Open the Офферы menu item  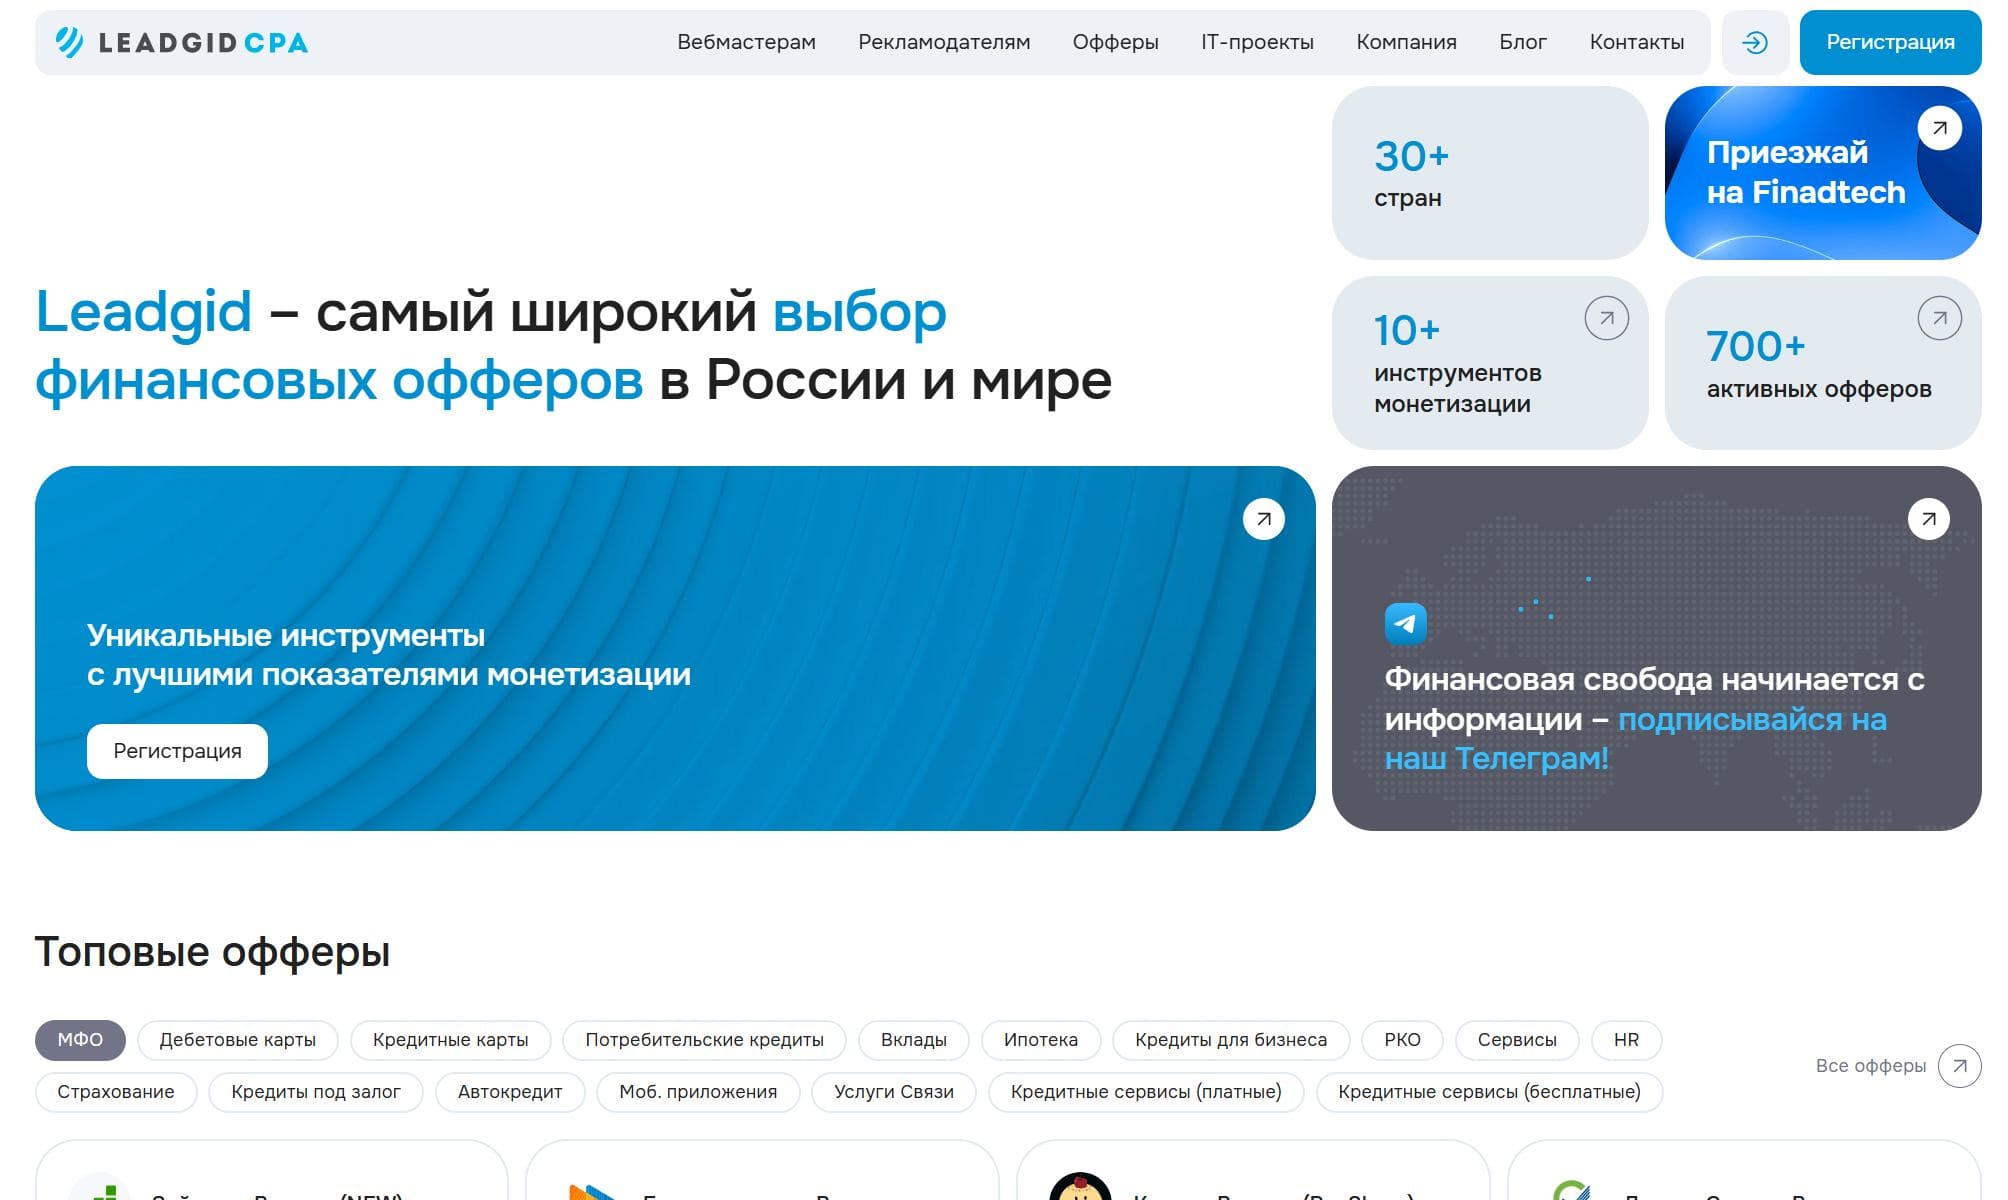coord(1115,42)
